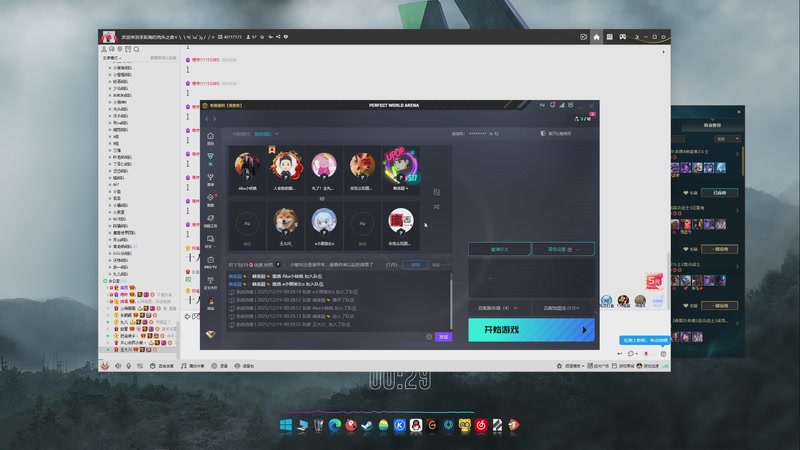Open the PRO TV section in Arena sidebar

coord(210,262)
